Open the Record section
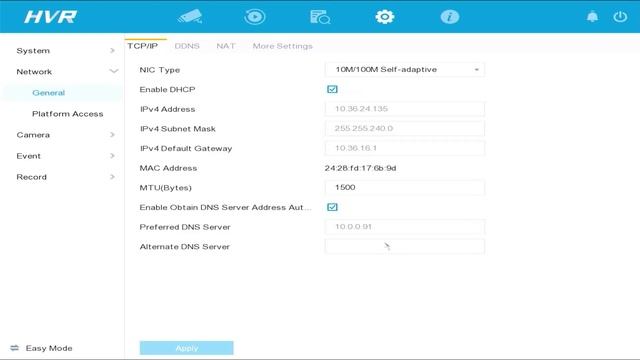This screenshot has width=640, height=360. (x=31, y=177)
